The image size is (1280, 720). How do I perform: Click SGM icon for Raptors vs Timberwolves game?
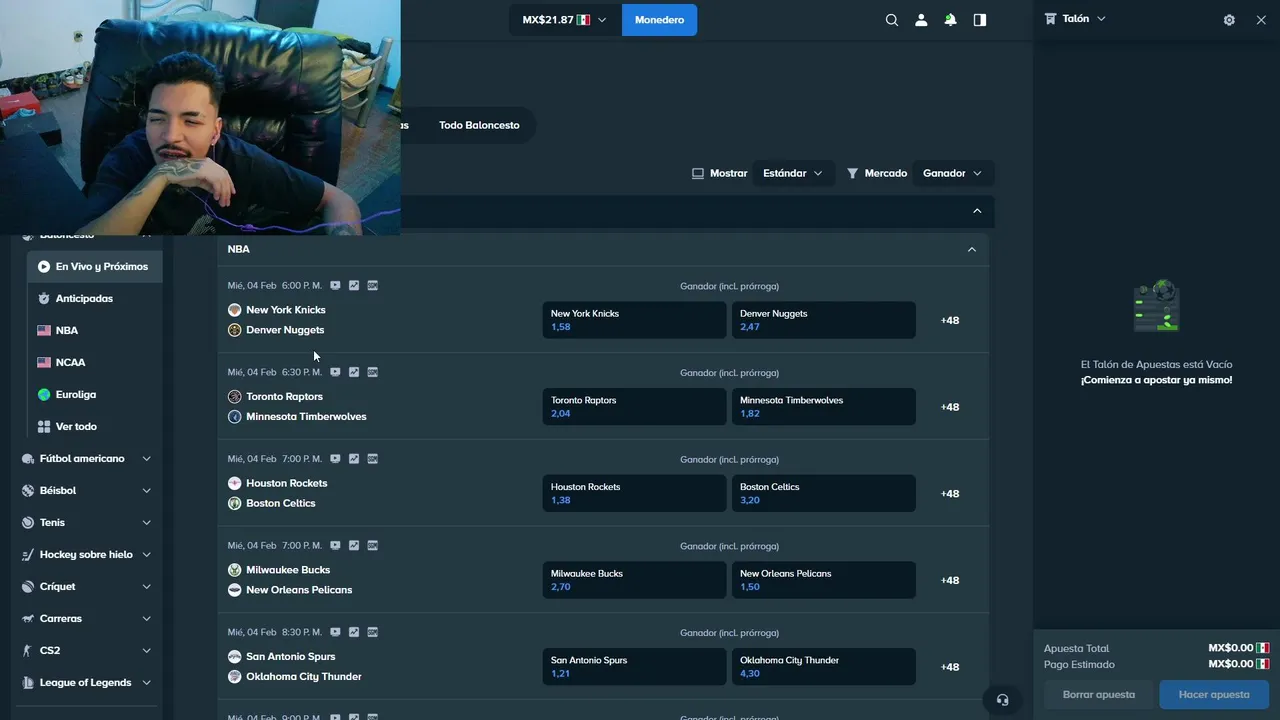[x=373, y=372]
